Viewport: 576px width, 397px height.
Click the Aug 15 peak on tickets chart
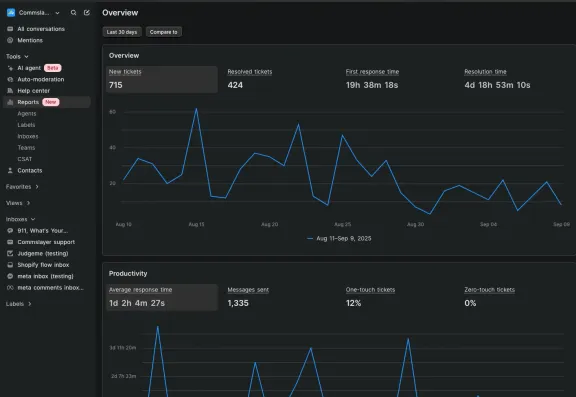tap(196, 109)
